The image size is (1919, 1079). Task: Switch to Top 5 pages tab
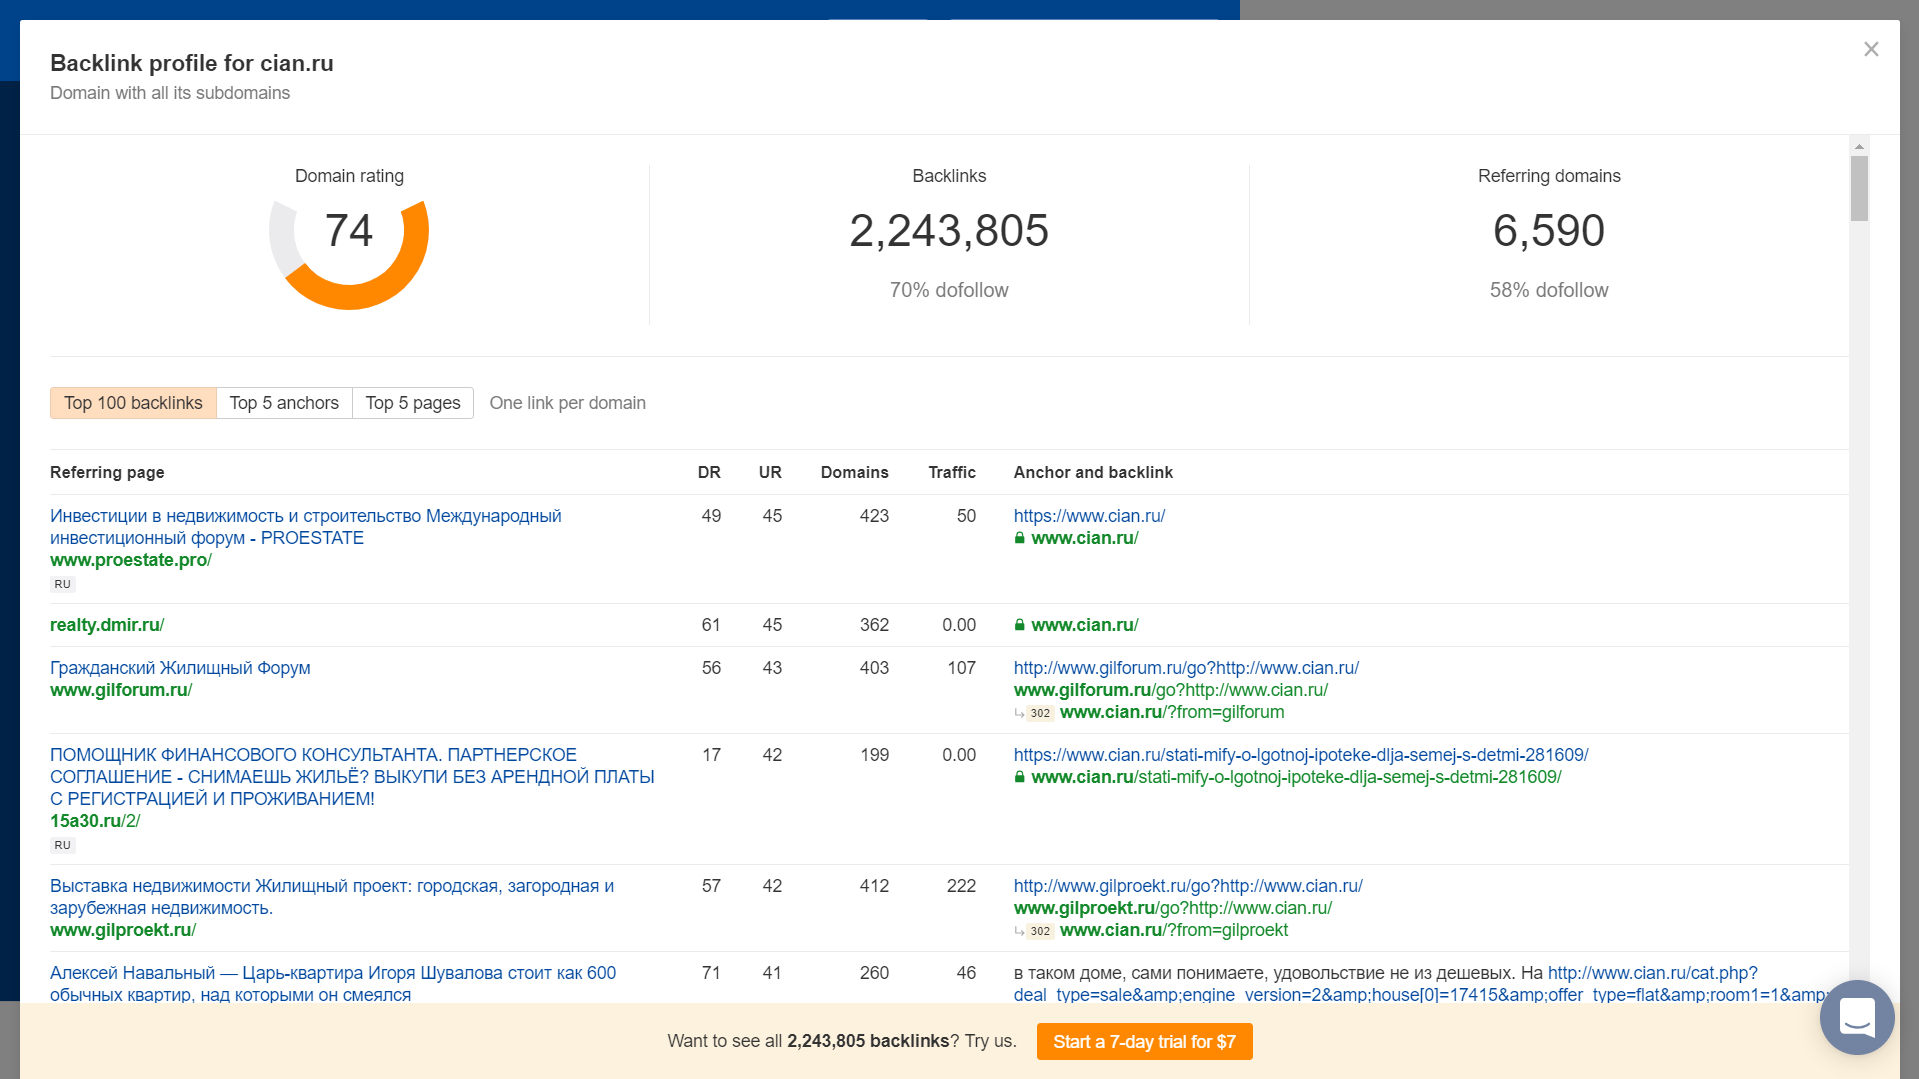coord(412,403)
